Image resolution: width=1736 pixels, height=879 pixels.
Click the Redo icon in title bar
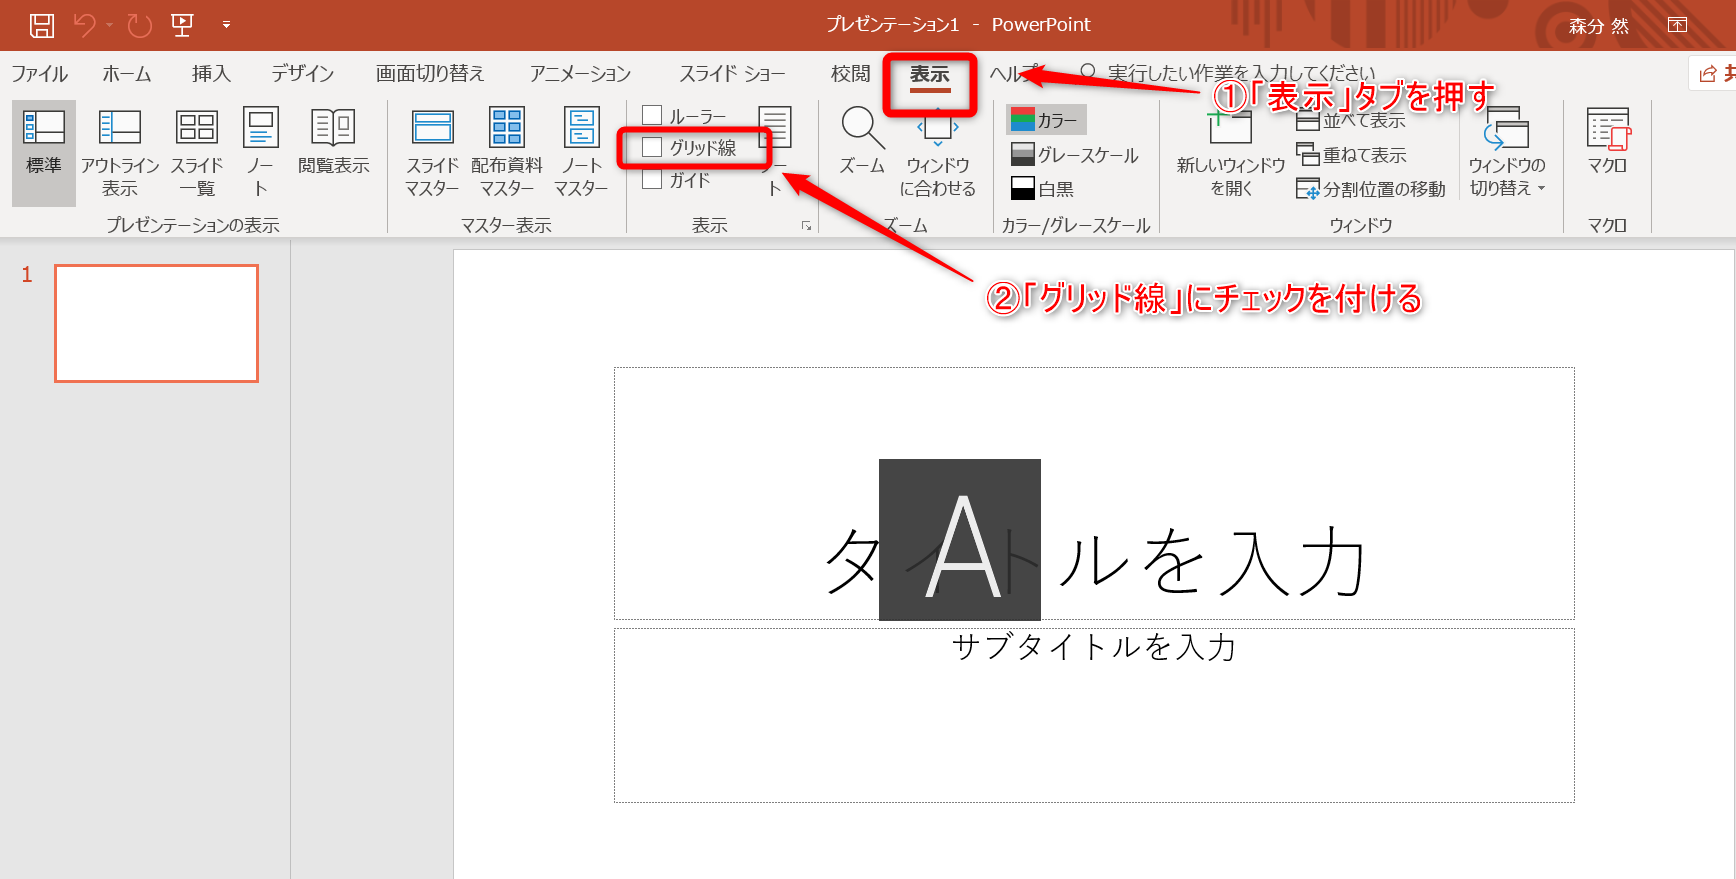coord(140,25)
